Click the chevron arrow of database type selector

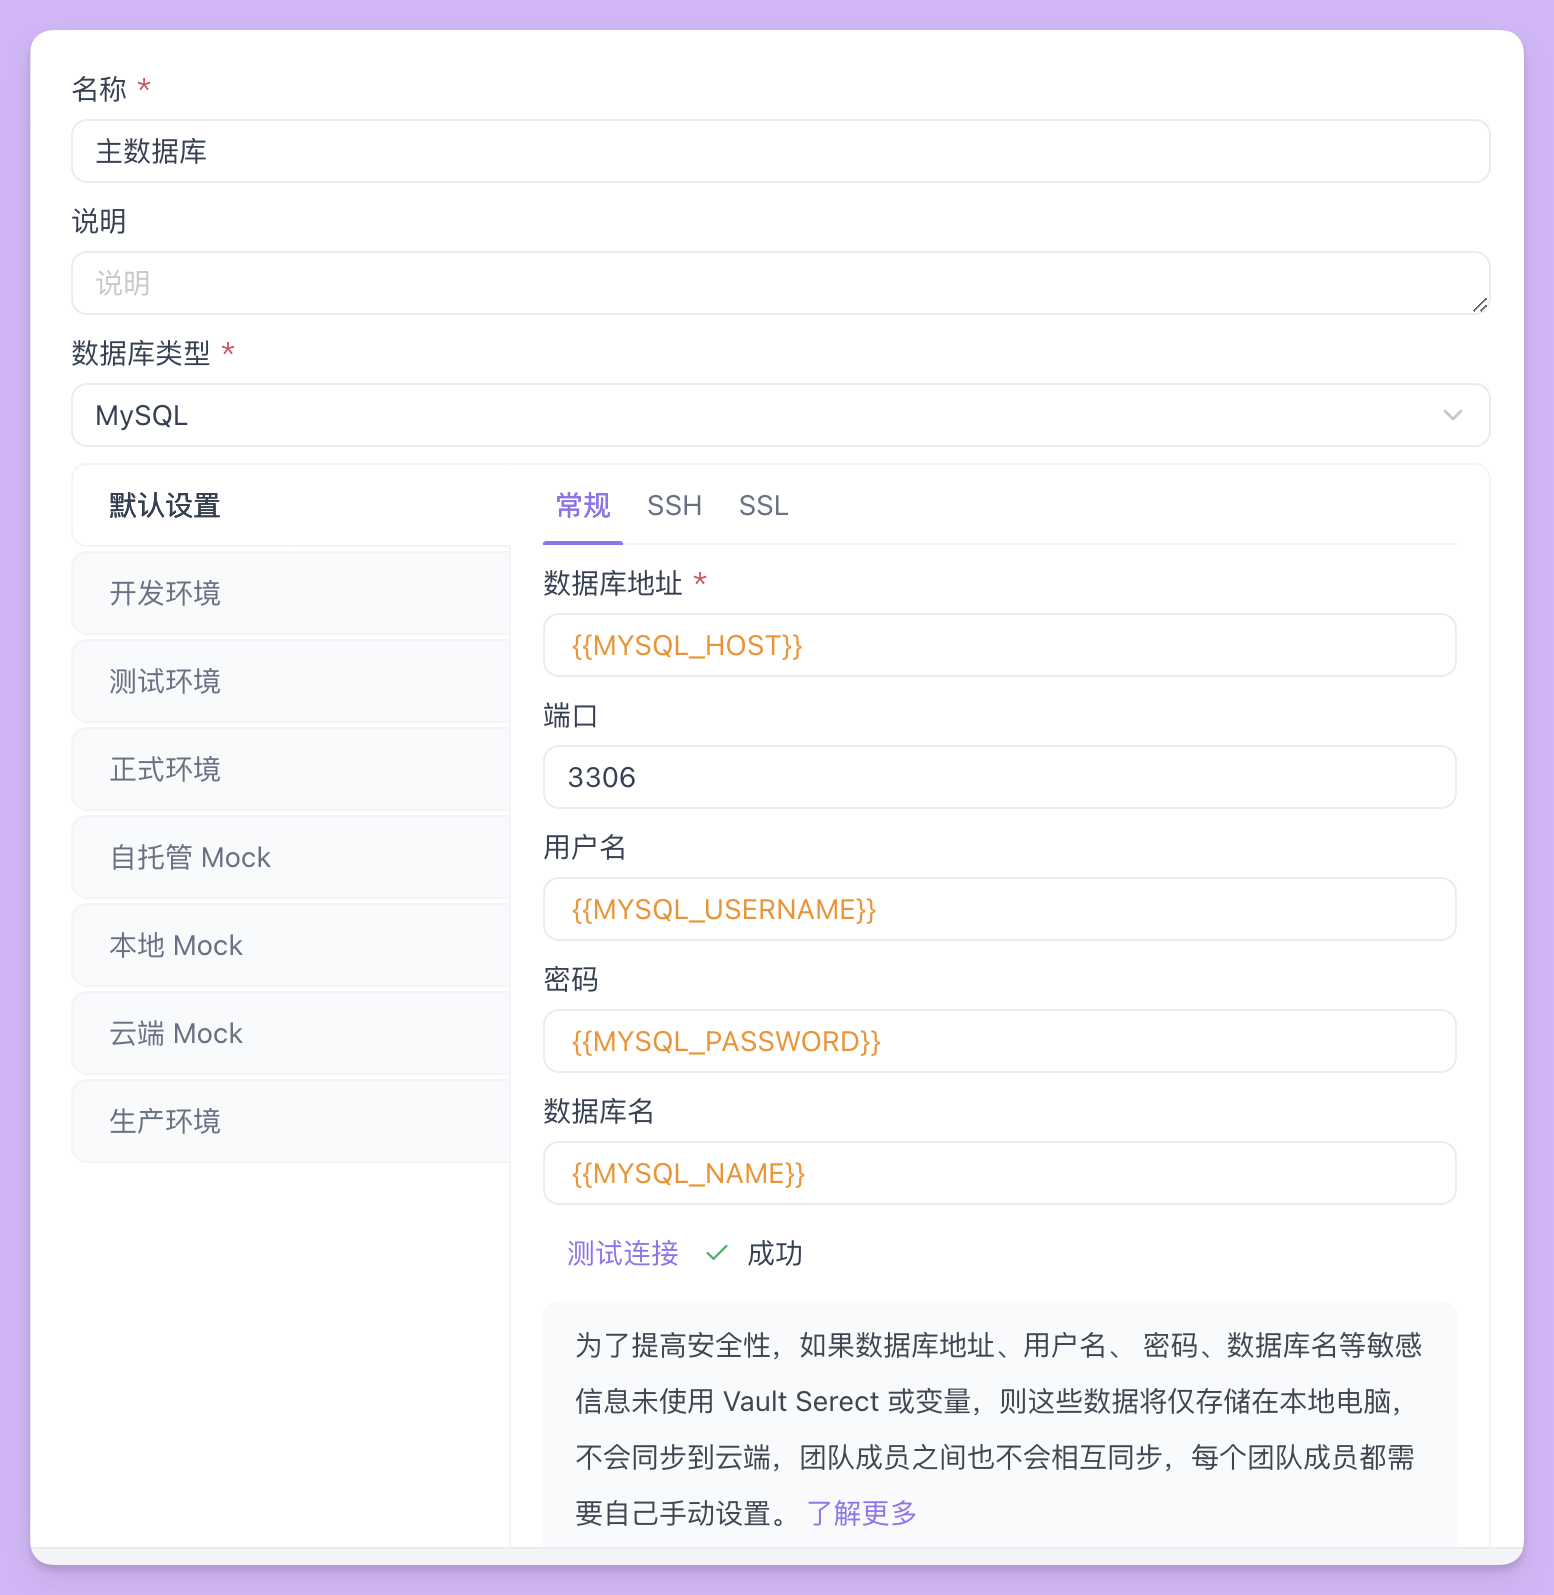pos(1452,415)
